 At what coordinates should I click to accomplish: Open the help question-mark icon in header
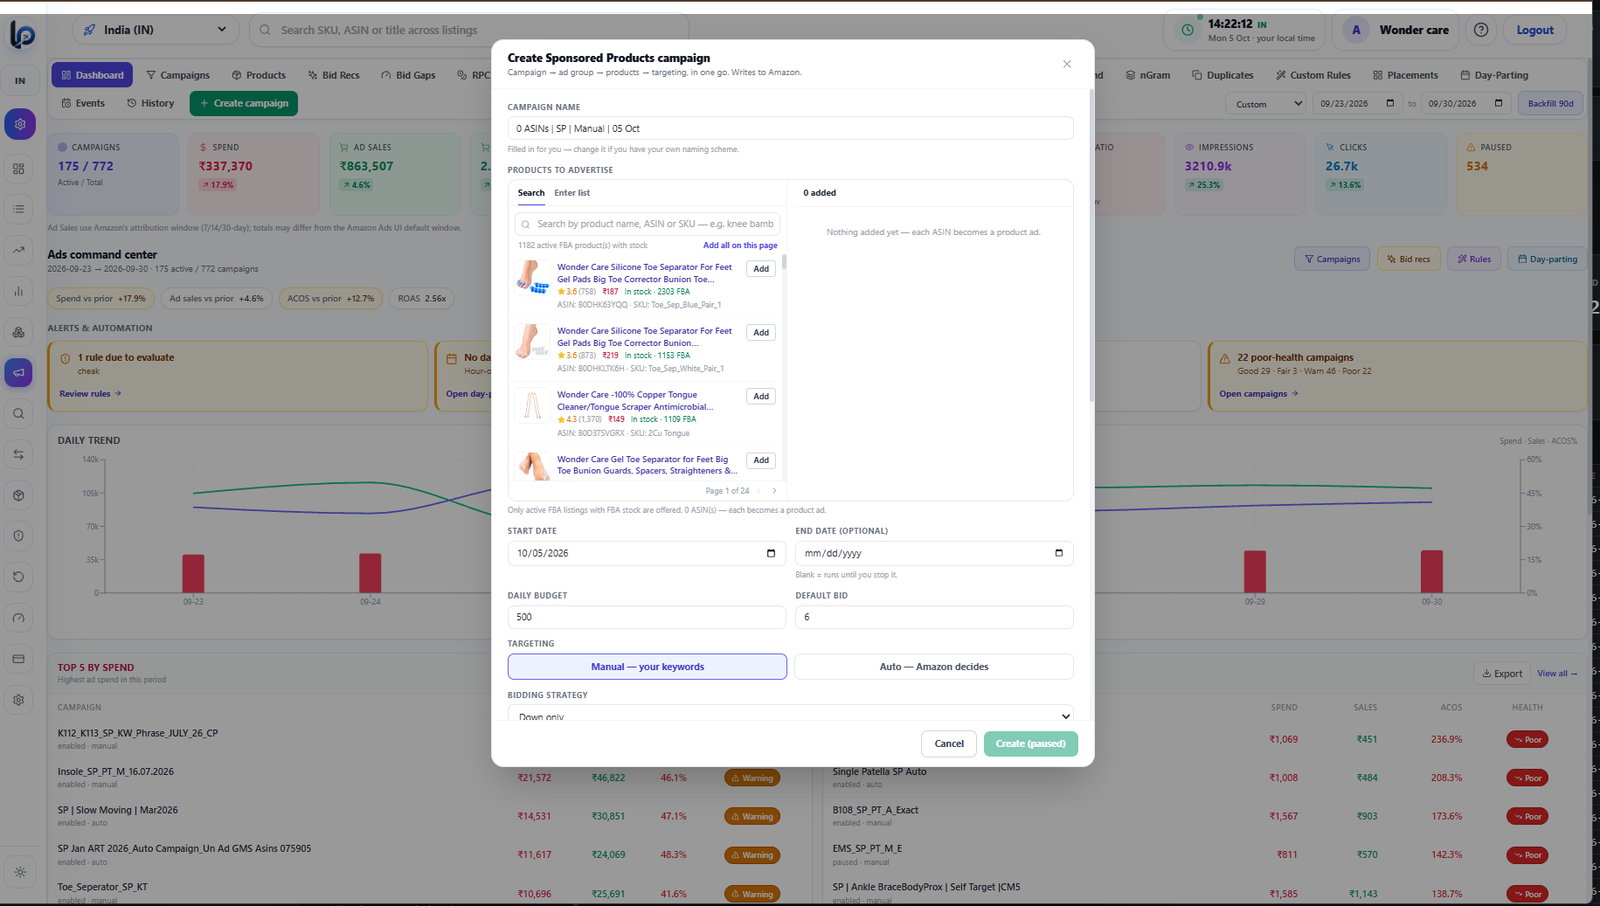pyautogui.click(x=1481, y=30)
